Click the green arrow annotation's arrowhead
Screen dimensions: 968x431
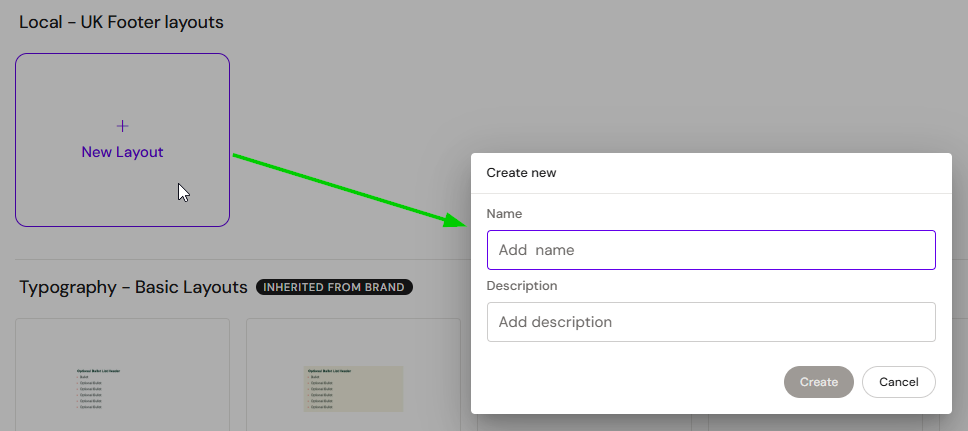[x=458, y=222]
